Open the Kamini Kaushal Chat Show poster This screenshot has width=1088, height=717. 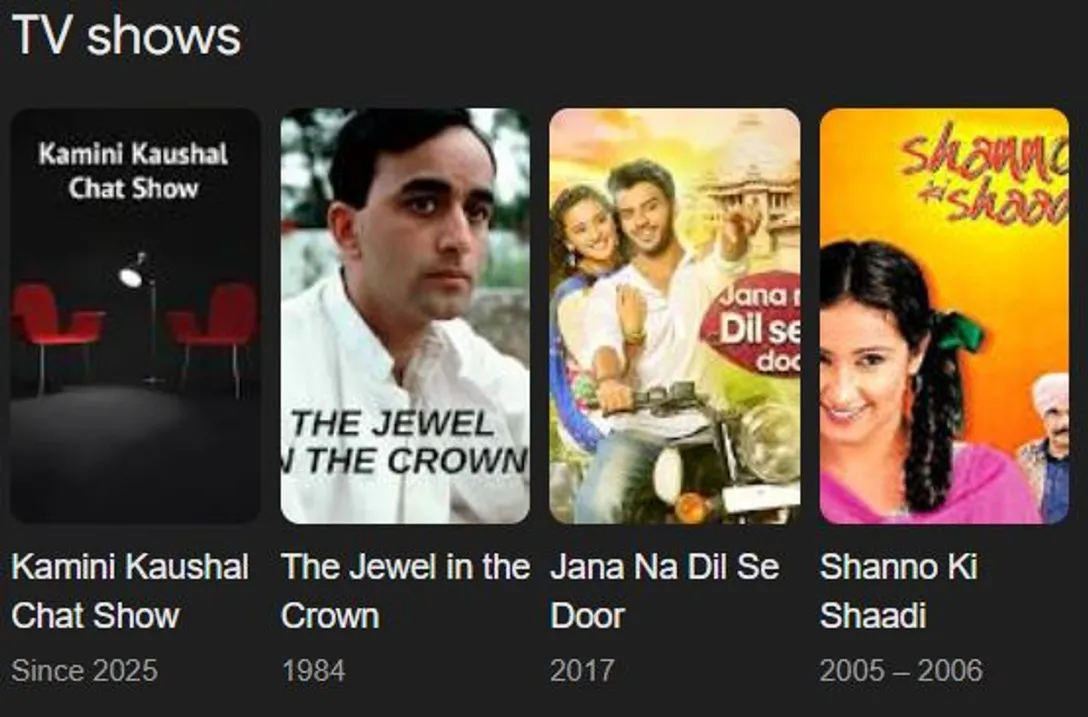(135, 316)
